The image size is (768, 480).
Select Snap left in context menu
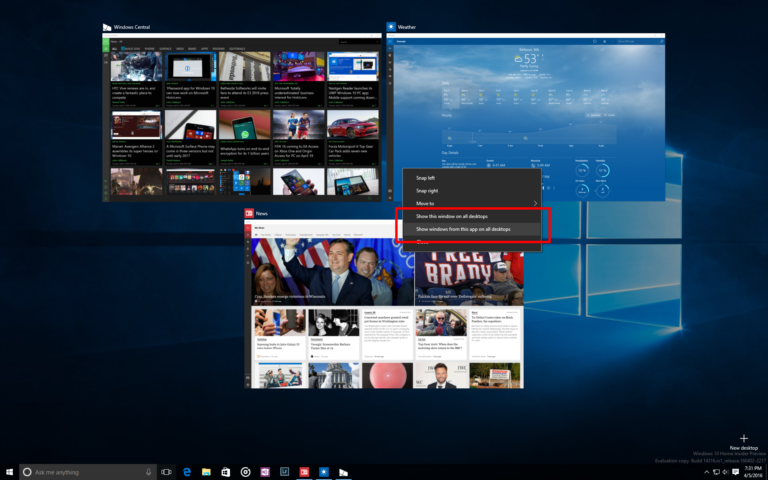click(x=426, y=178)
